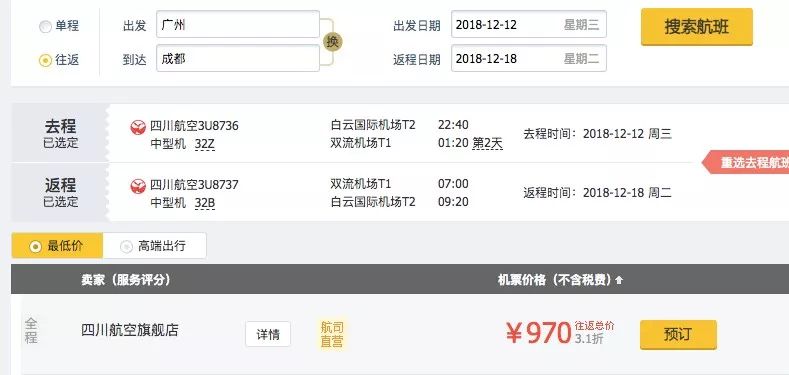The width and height of the screenshot is (789, 375).
Task: Click the 到达 city field showing 成都
Action: click(x=238, y=58)
